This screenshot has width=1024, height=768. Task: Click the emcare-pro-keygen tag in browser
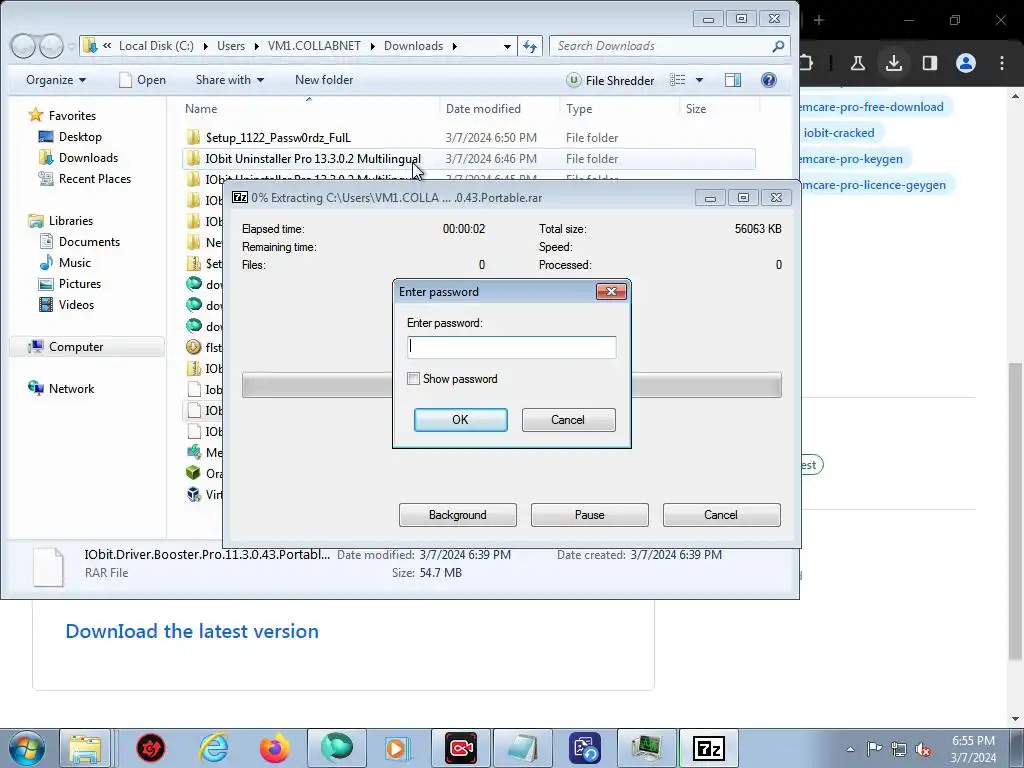point(852,159)
